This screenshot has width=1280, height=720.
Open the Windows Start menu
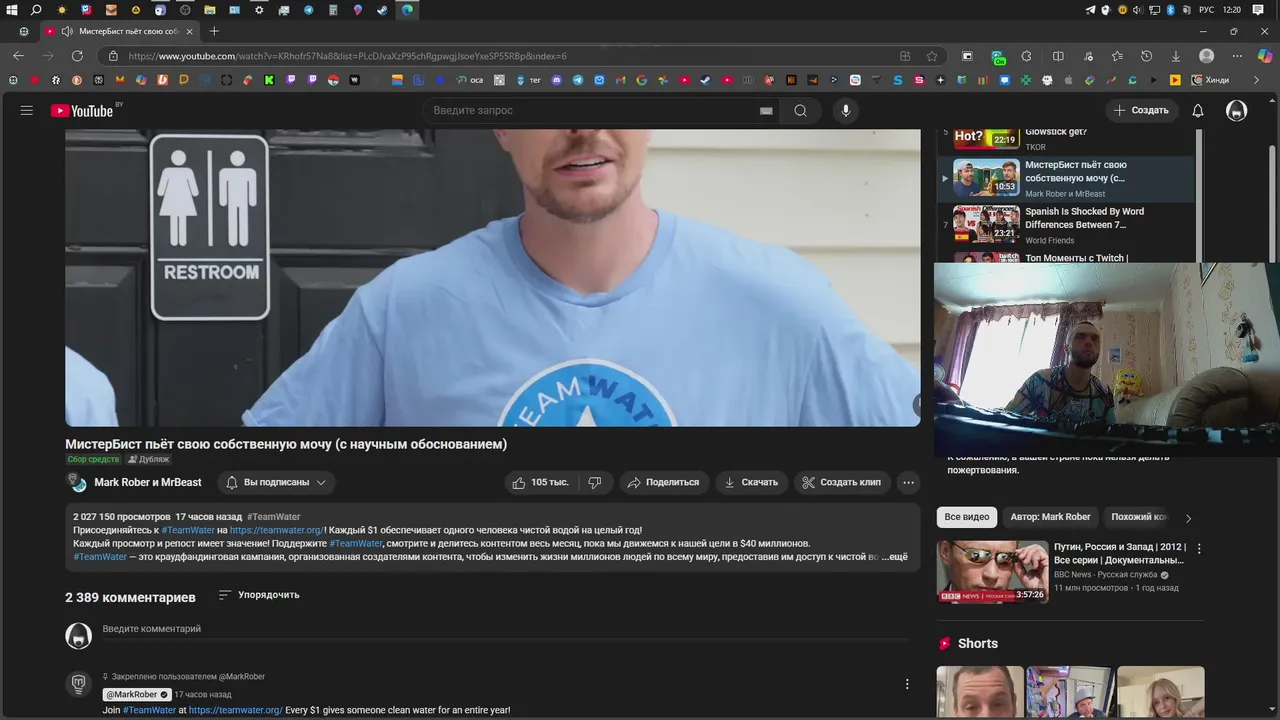pyautogui.click(x=12, y=10)
